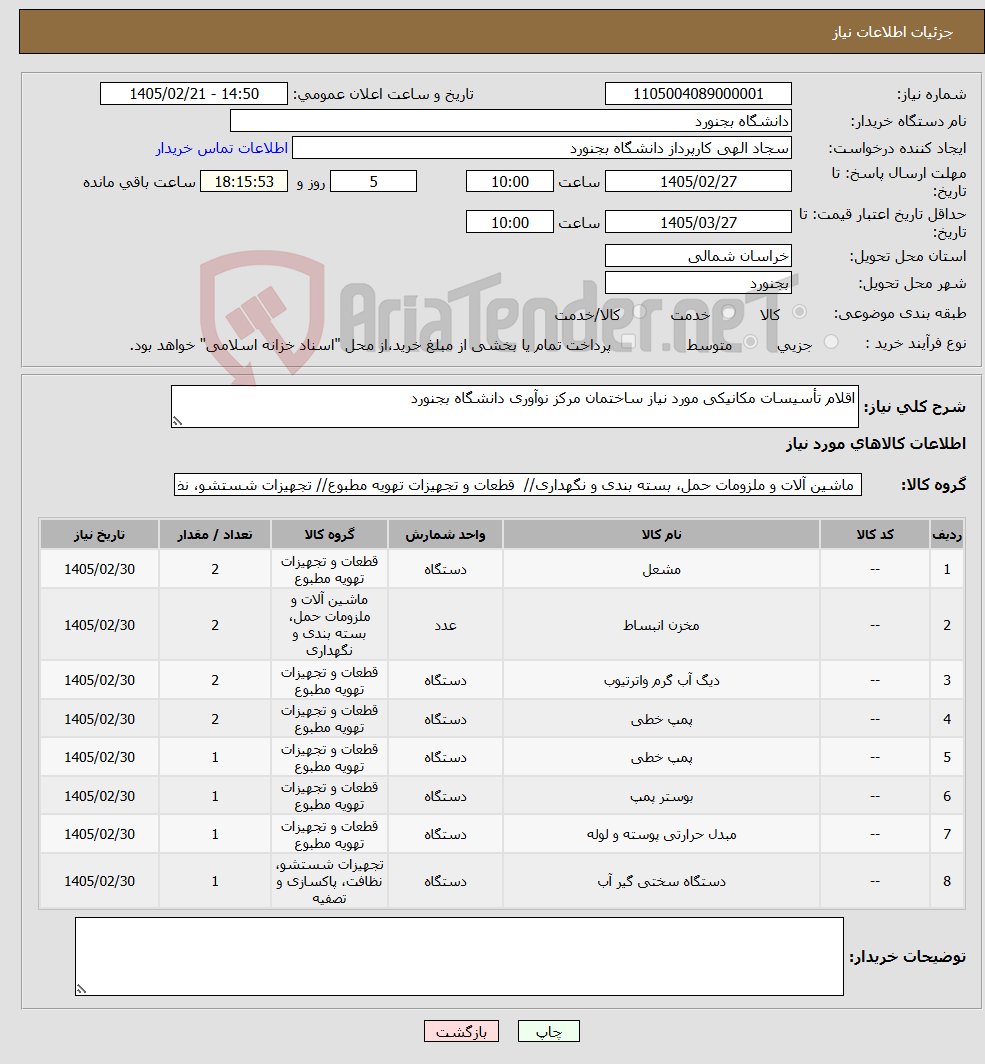The height and width of the screenshot is (1064, 985).
Task: Click the item name مخزن انبساط
Action: [x=661, y=625]
